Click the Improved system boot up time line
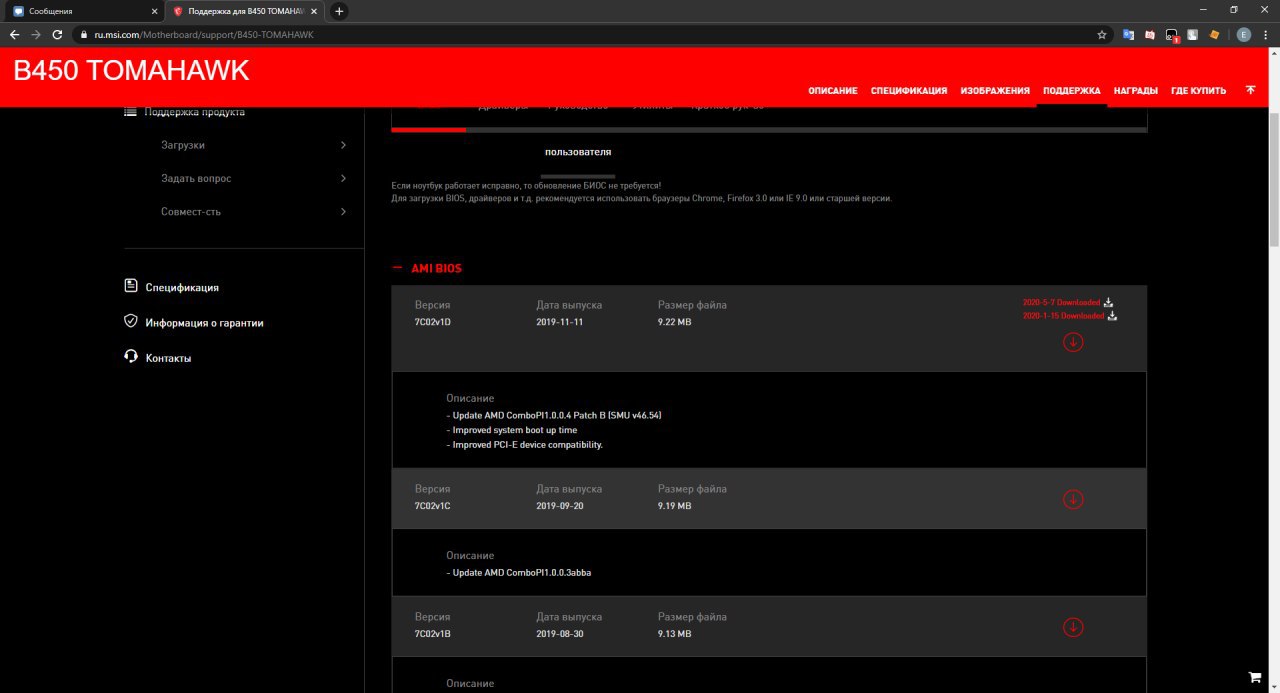The height and width of the screenshot is (693, 1280). (x=512, y=430)
